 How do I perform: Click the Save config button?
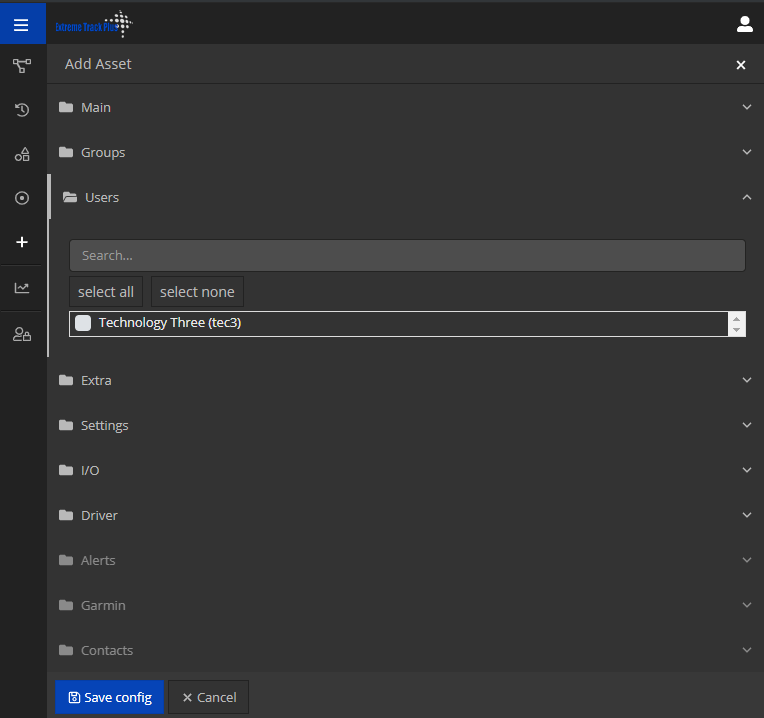110,697
